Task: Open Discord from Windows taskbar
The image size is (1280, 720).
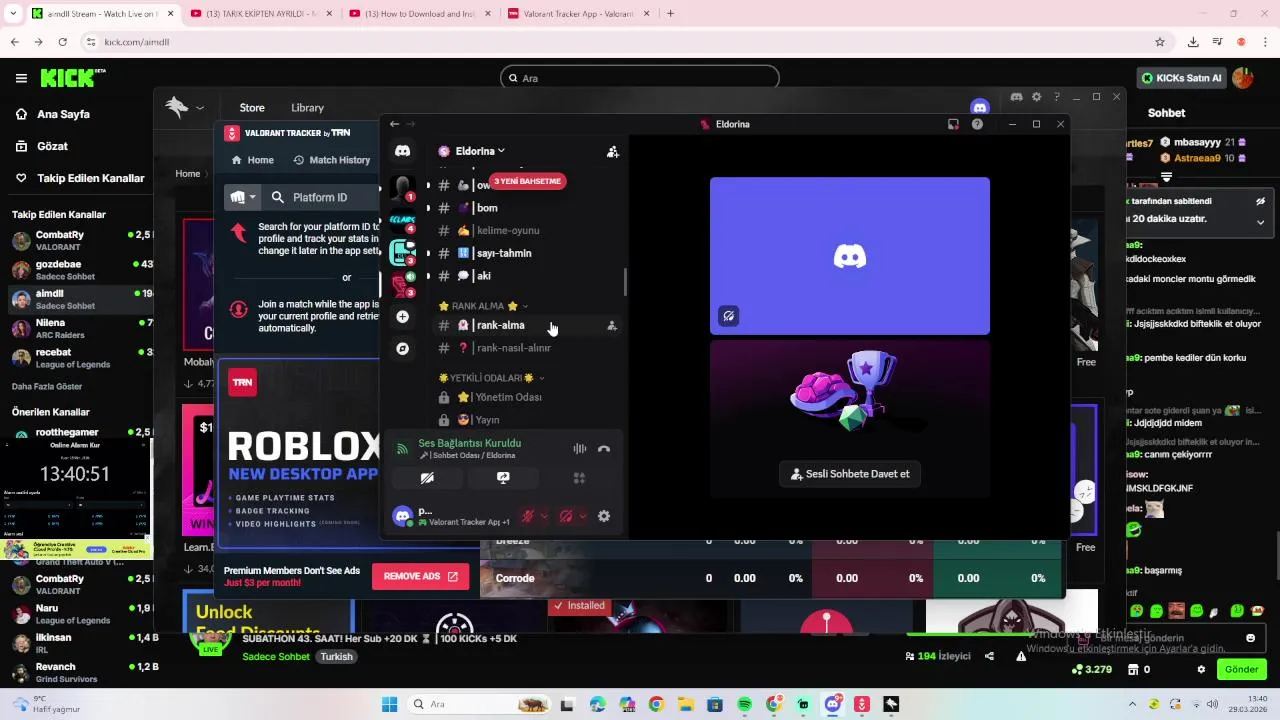Action: coord(833,704)
